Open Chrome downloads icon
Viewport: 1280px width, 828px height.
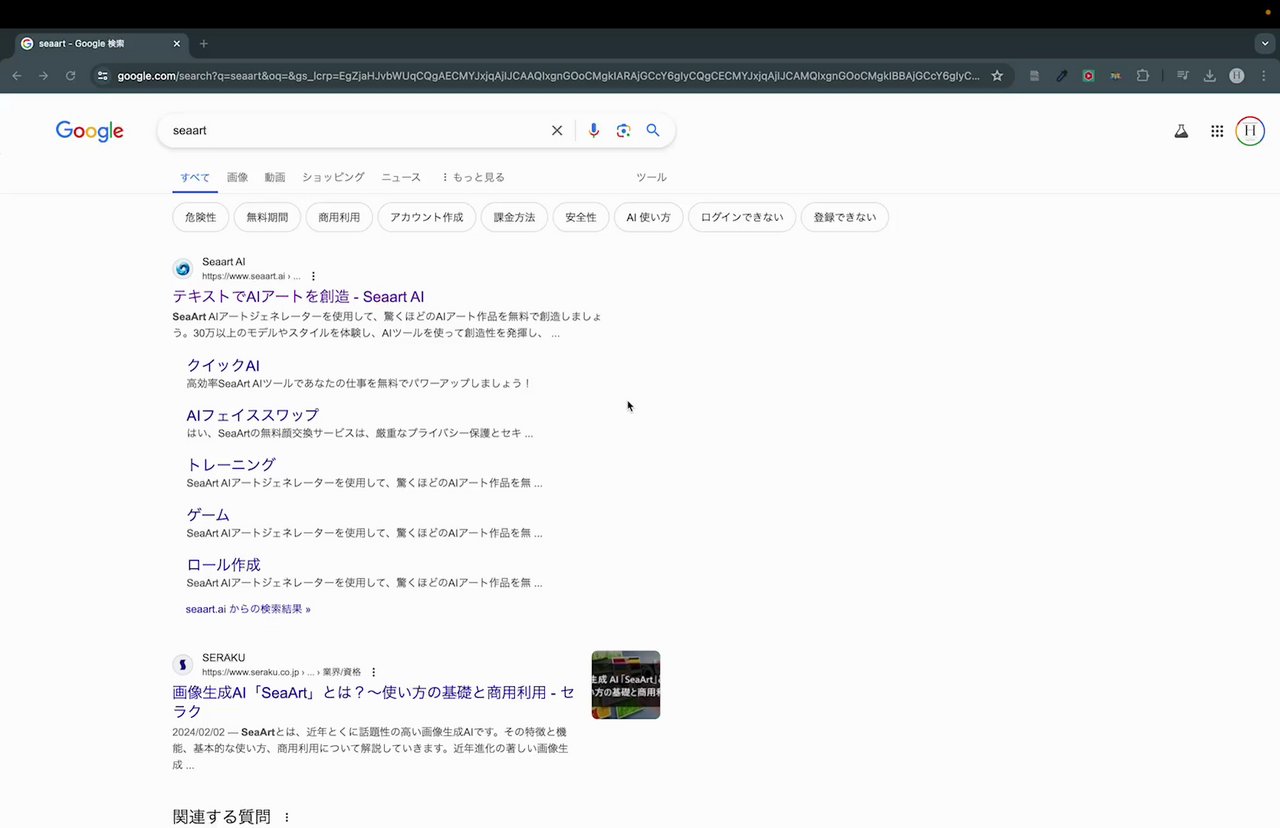[x=1210, y=76]
